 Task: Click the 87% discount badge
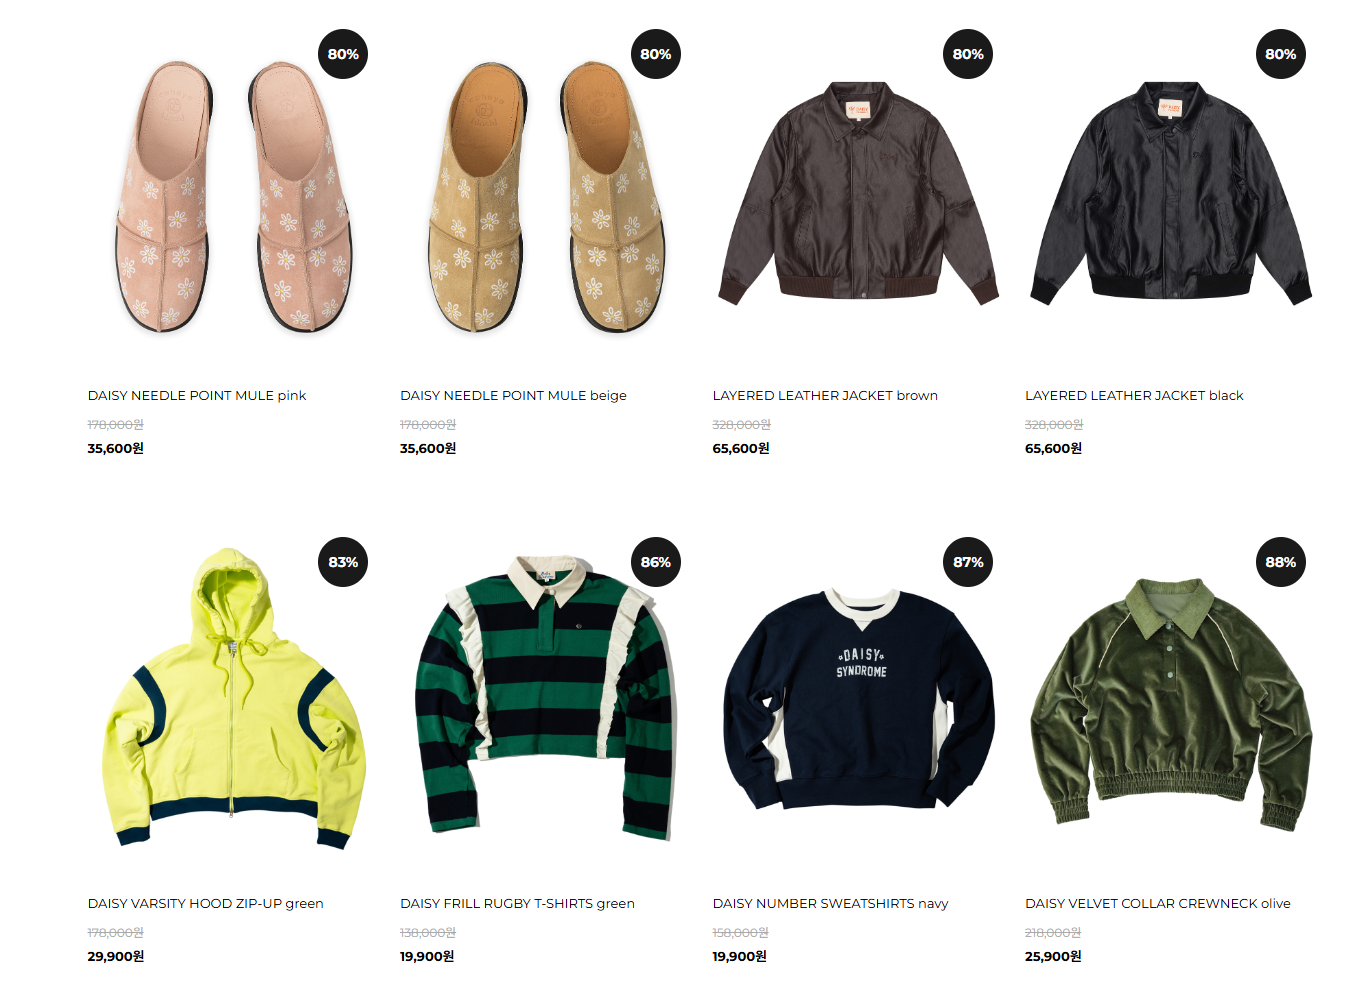(968, 562)
